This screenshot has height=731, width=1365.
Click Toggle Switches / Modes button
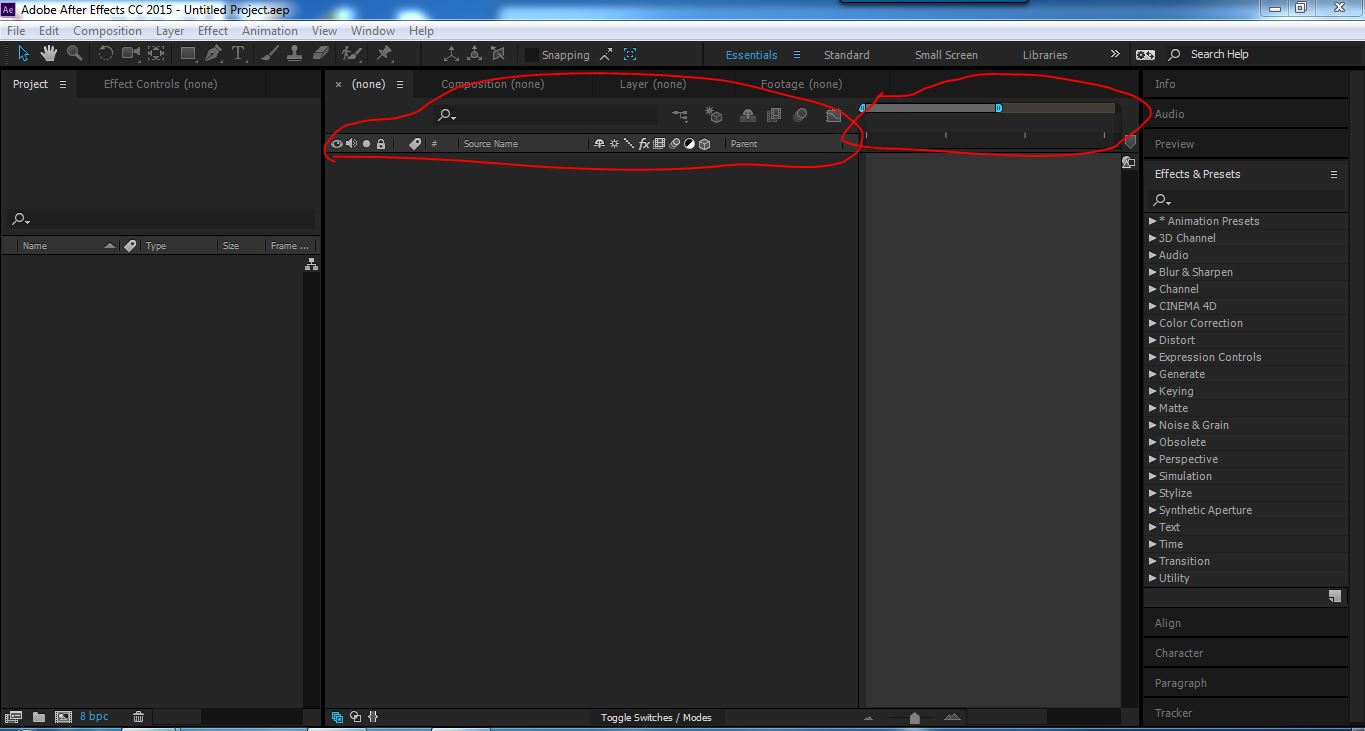pyautogui.click(x=656, y=717)
